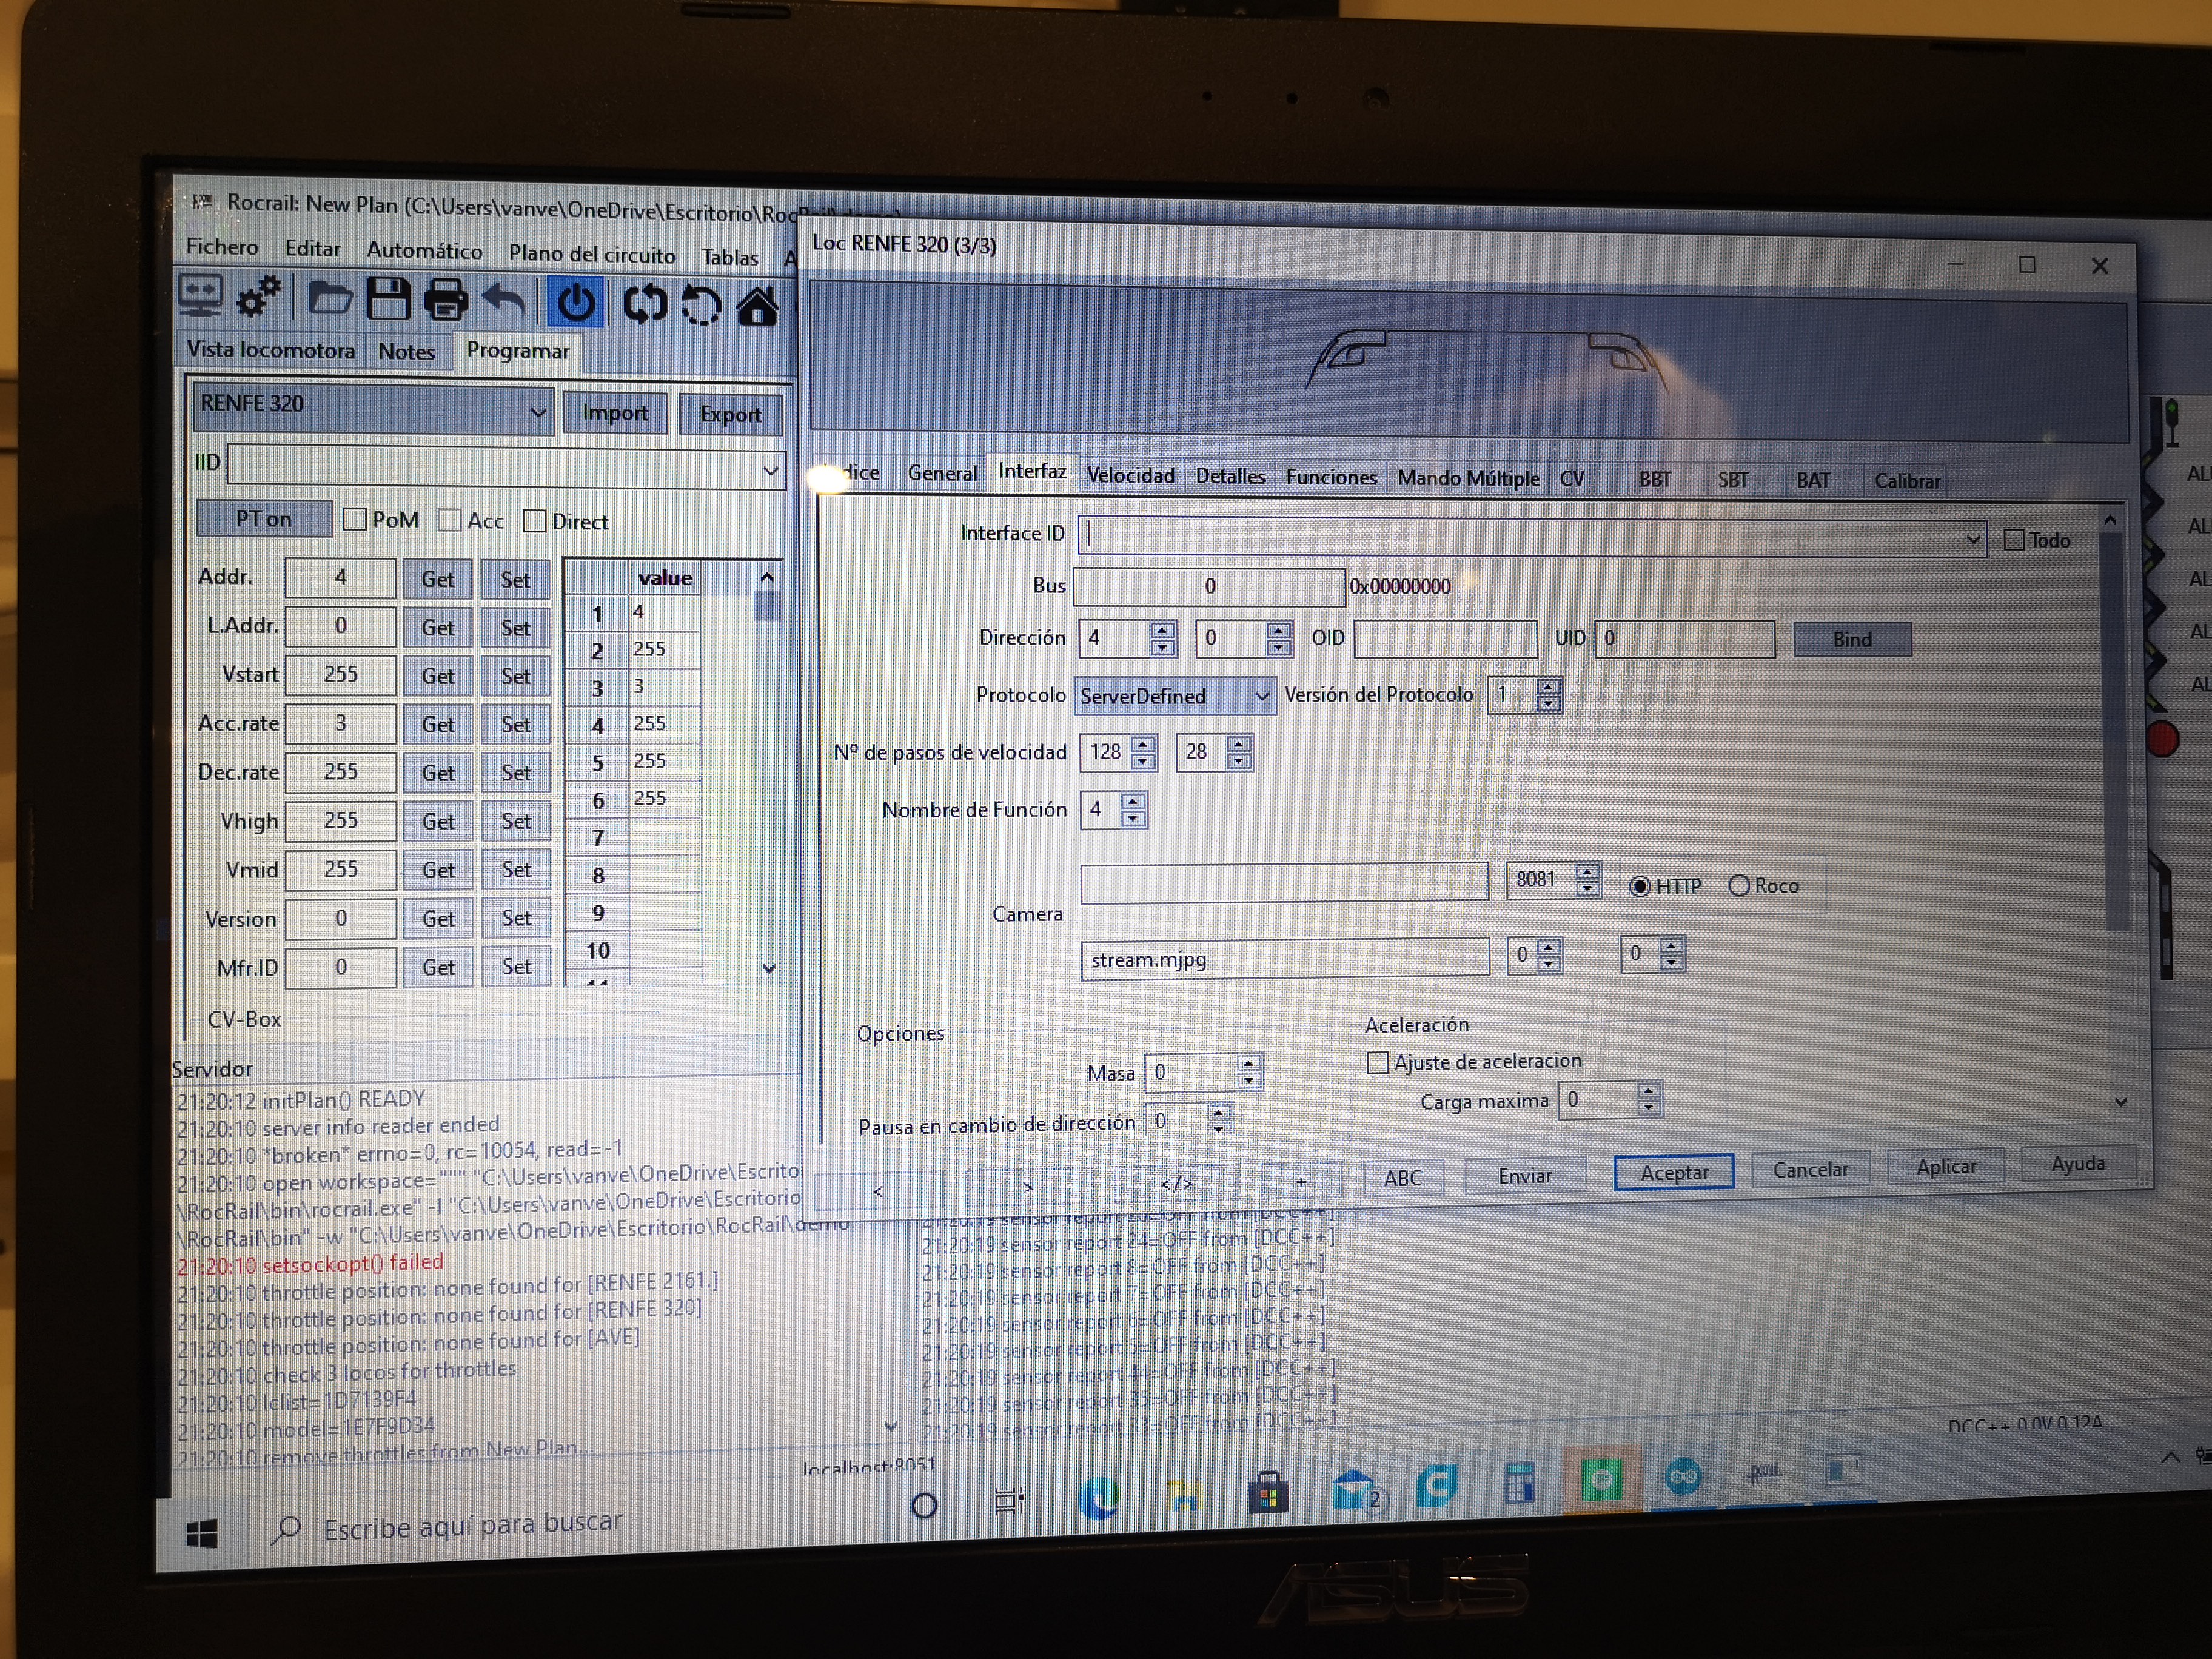Toggle track power button icon
Image resolution: width=2212 pixels, height=1659 pixels.
tap(576, 302)
